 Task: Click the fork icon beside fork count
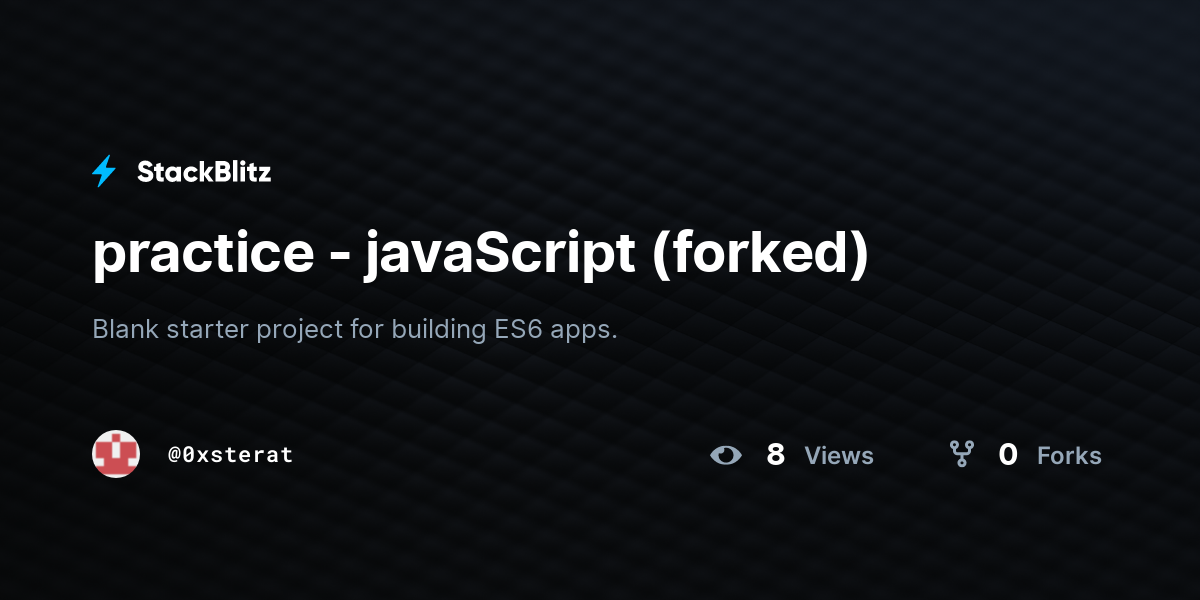(962, 455)
